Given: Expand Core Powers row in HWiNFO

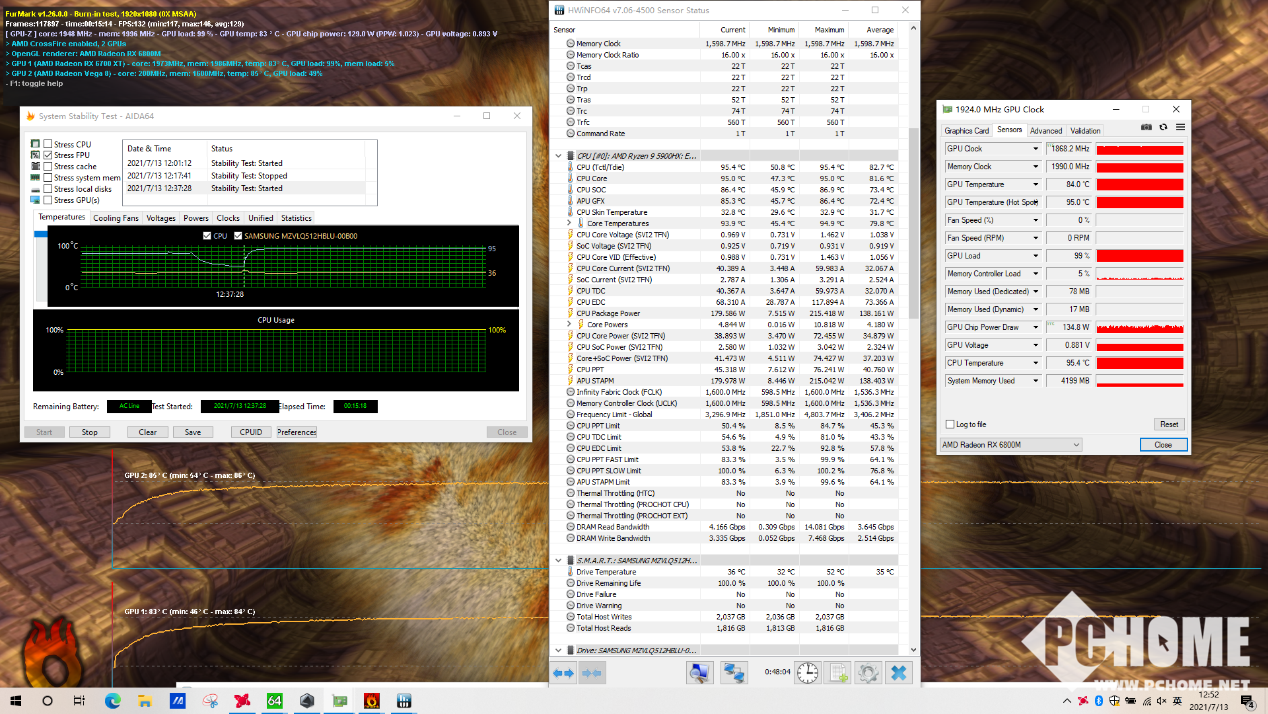Looking at the screenshot, I should pyautogui.click(x=570, y=324).
